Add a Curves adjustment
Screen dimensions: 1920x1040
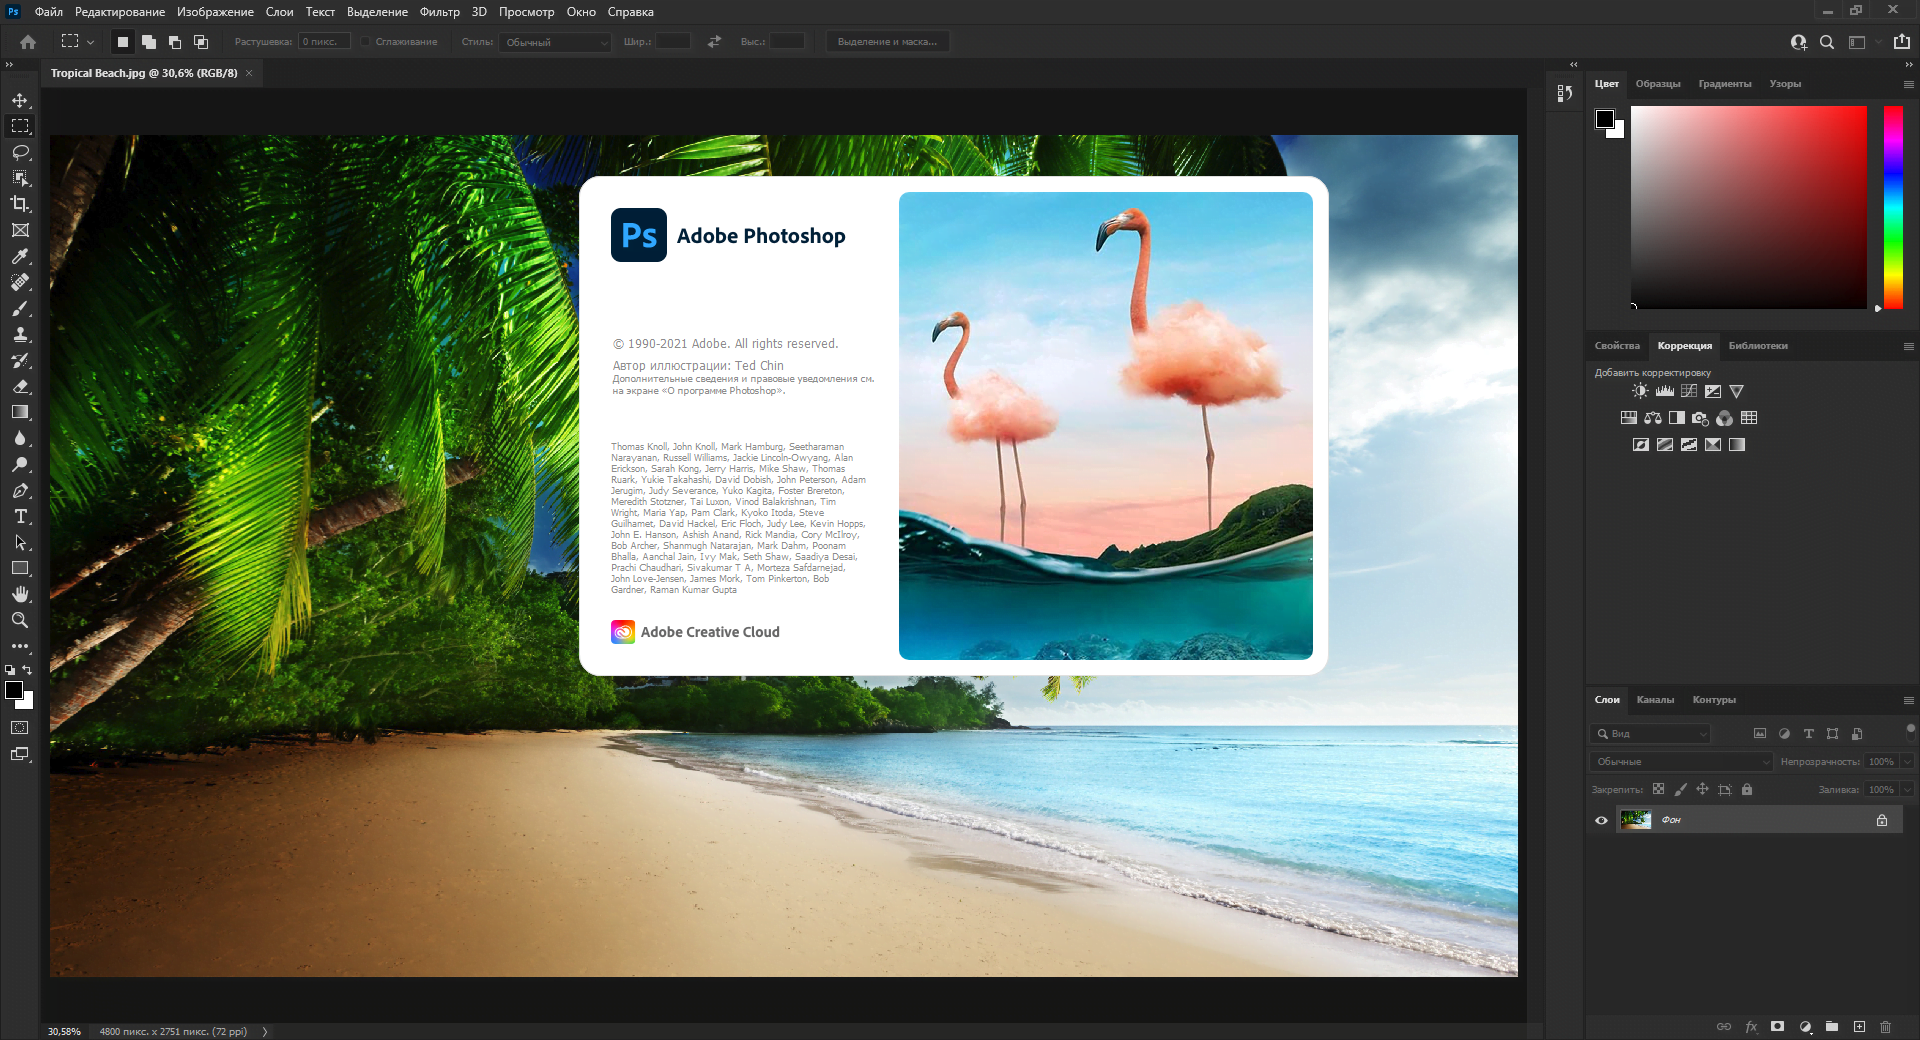(1689, 391)
